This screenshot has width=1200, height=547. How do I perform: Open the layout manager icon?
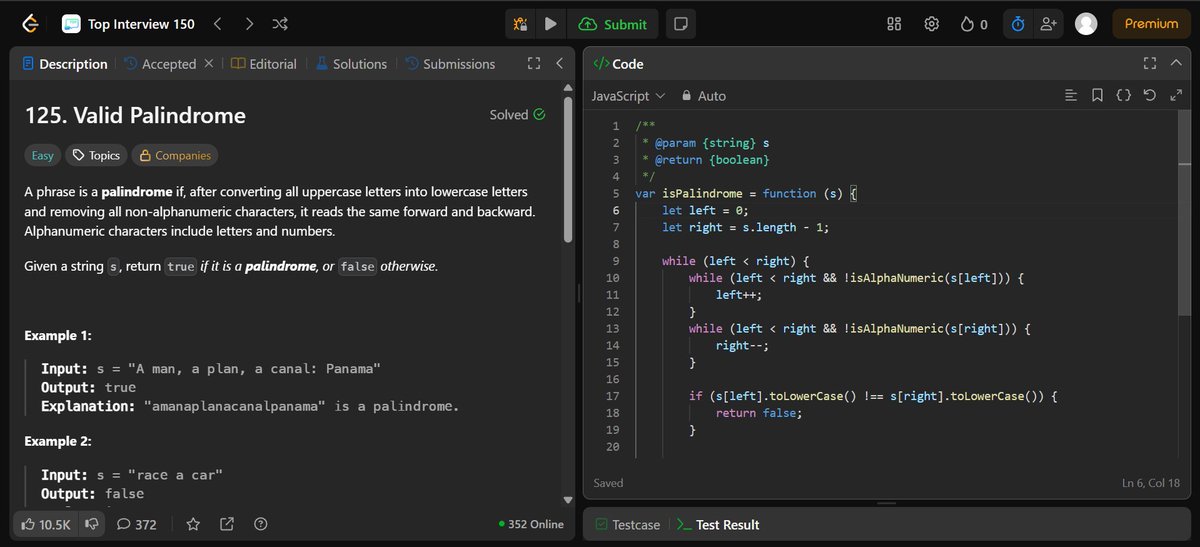(x=895, y=24)
